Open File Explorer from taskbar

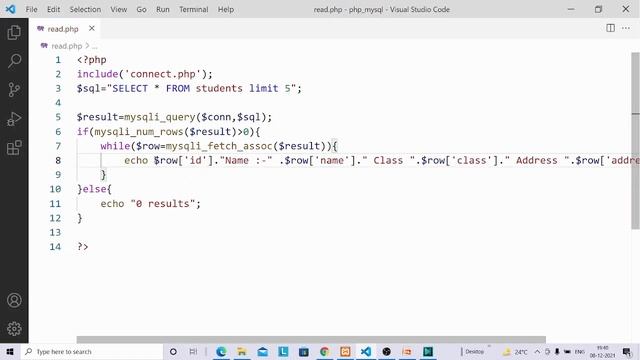(x=242, y=351)
